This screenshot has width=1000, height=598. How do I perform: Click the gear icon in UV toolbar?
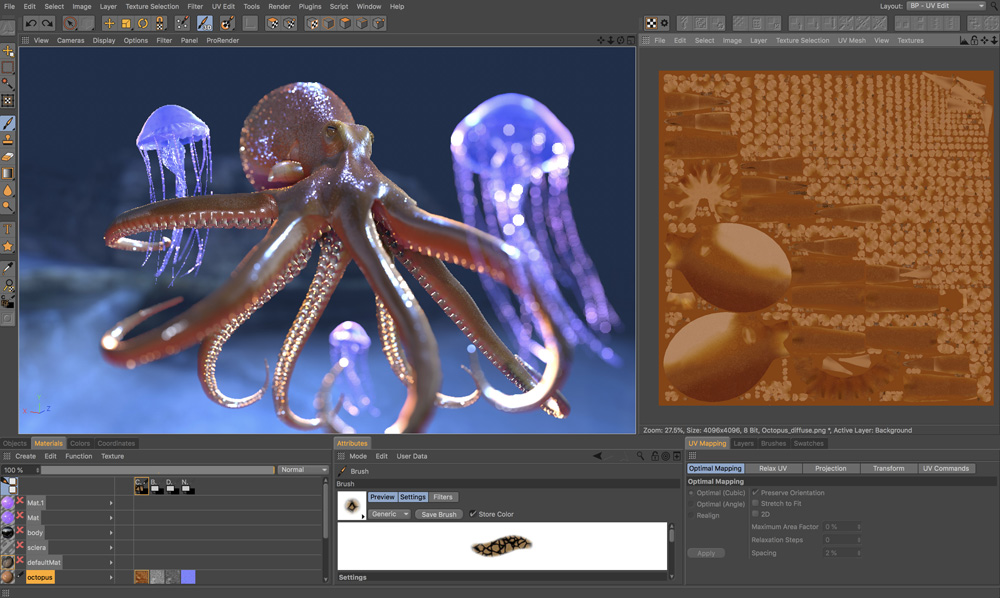(664, 24)
